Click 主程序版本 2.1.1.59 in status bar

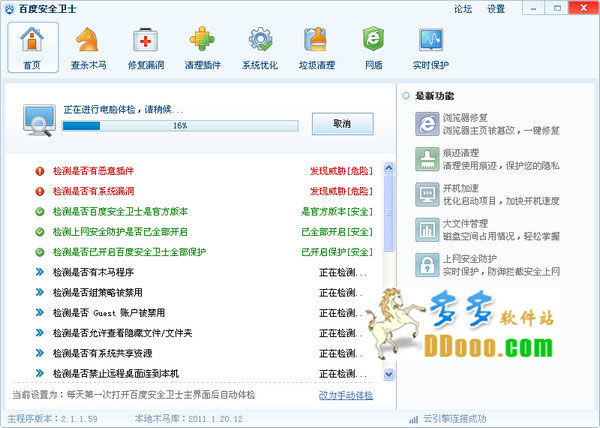(52, 419)
